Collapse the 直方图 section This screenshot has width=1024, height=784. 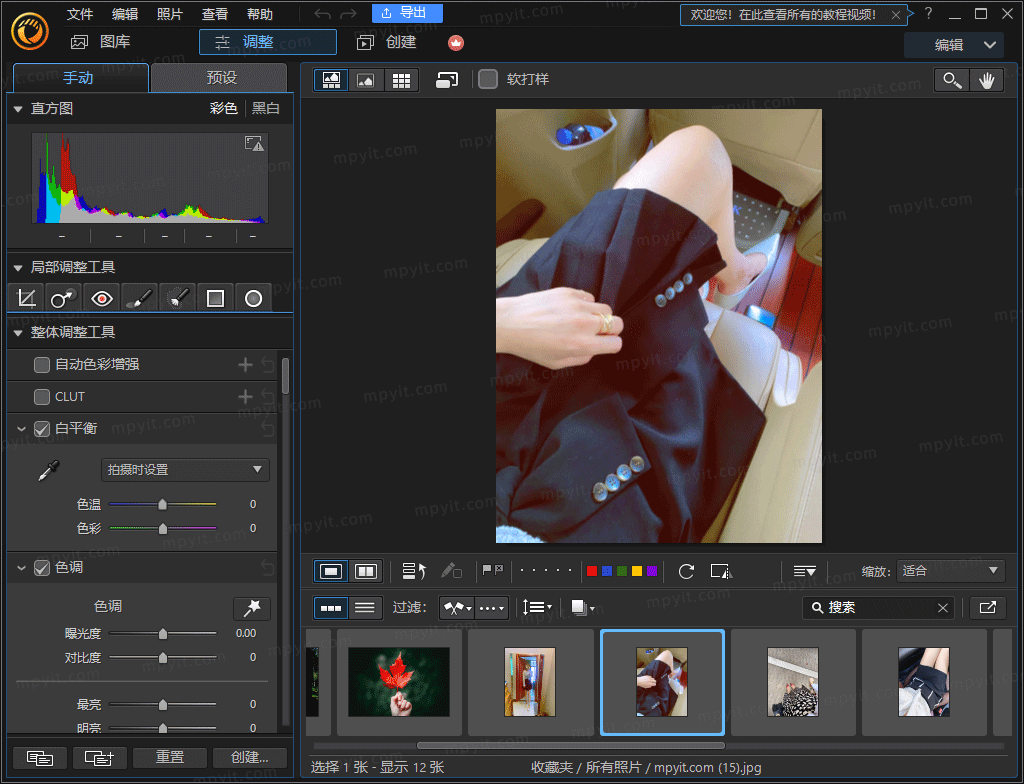click(18, 109)
